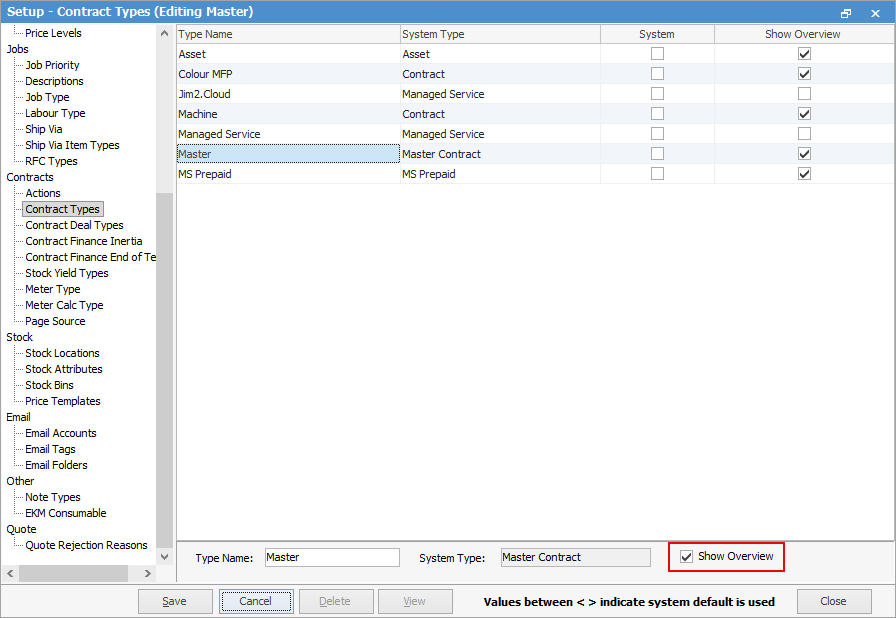Select Price Templates under Stock
This screenshot has width=896, height=618.
tap(63, 401)
